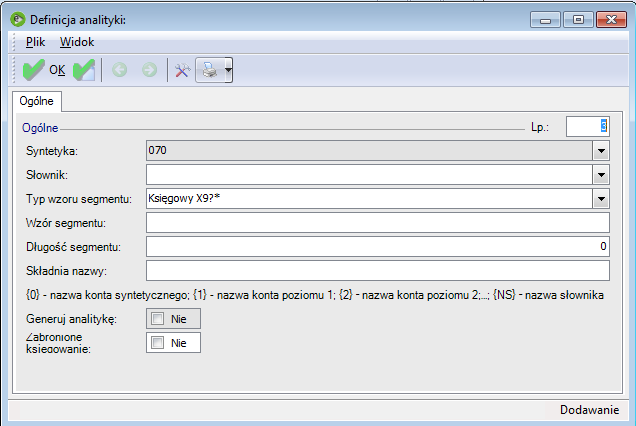
Task: Go to next record with the right arrow
Action: [149, 70]
